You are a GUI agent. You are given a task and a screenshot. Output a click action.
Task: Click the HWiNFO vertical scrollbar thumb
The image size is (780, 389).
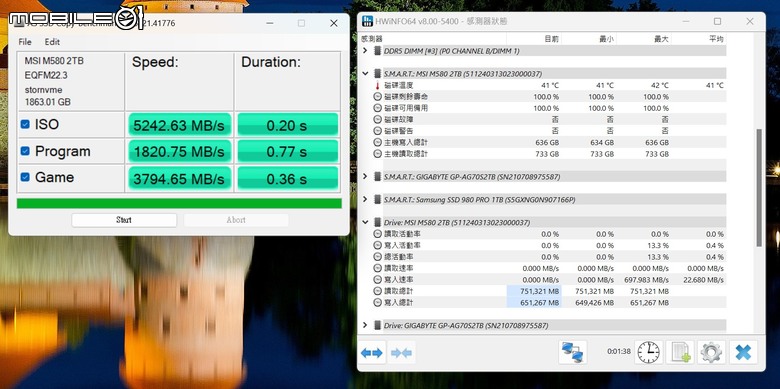pyautogui.click(x=759, y=187)
